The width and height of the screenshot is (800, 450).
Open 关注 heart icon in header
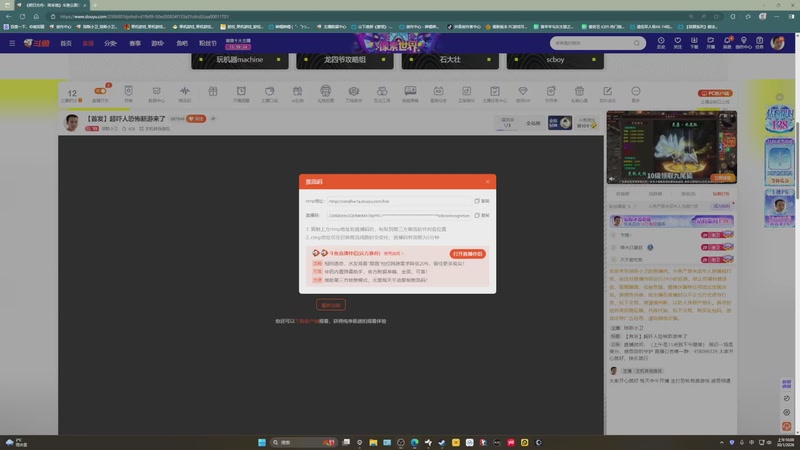(678, 43)
